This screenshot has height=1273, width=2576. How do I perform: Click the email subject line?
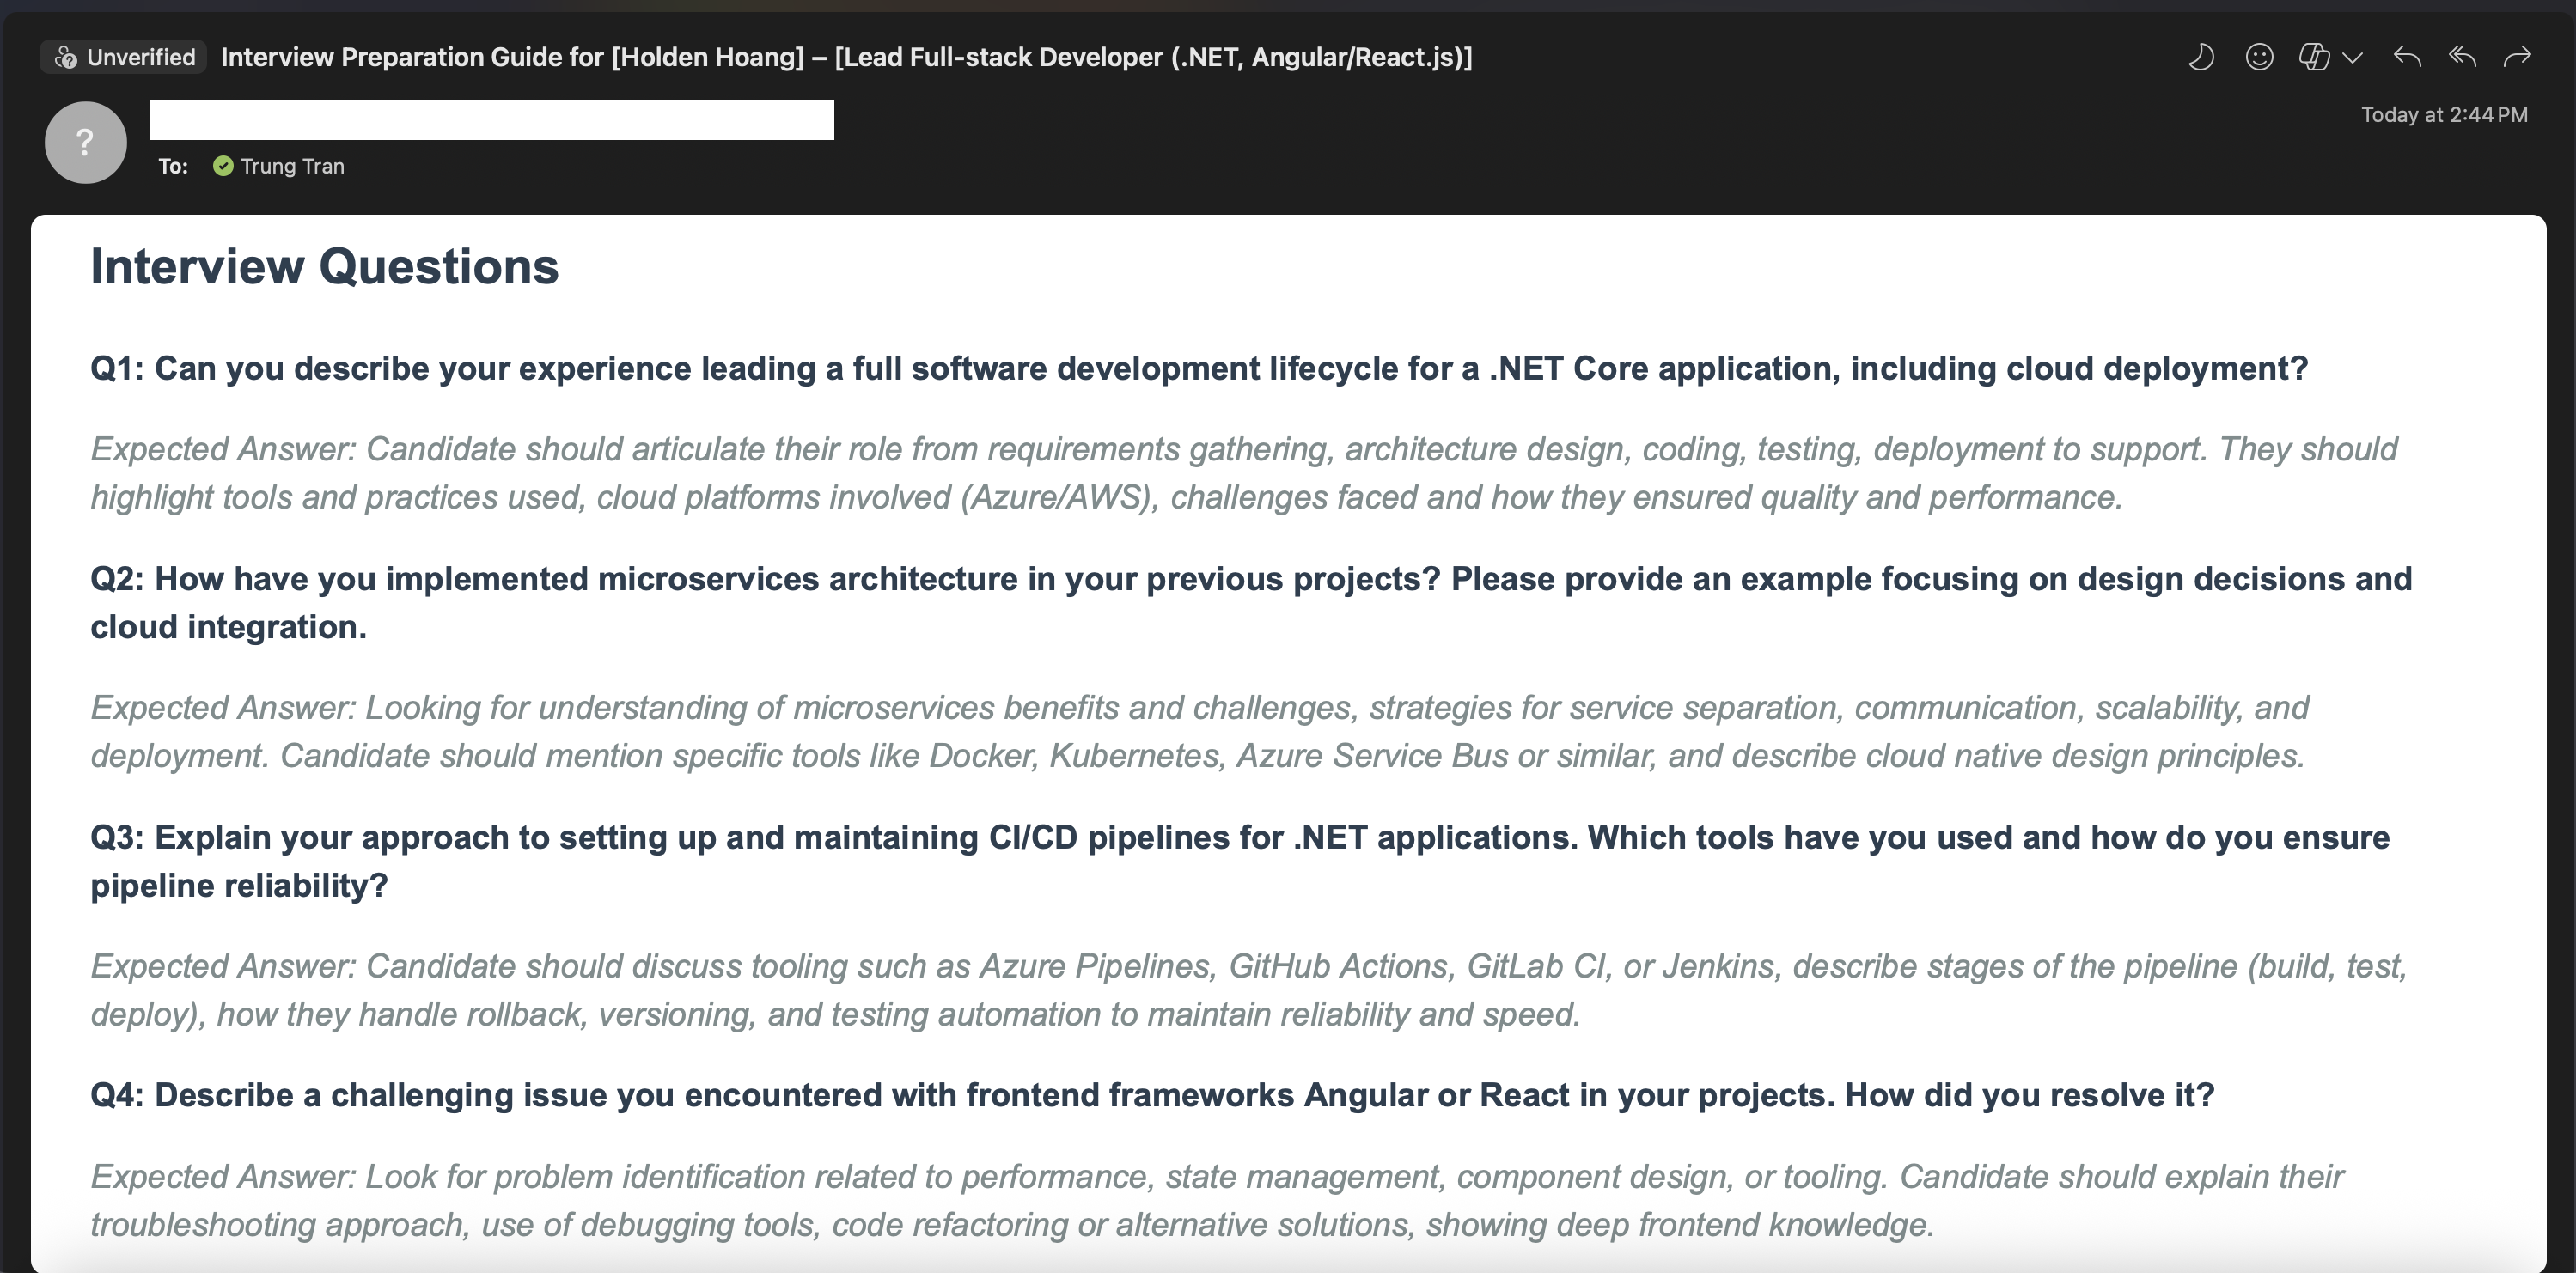click(846, 57)
